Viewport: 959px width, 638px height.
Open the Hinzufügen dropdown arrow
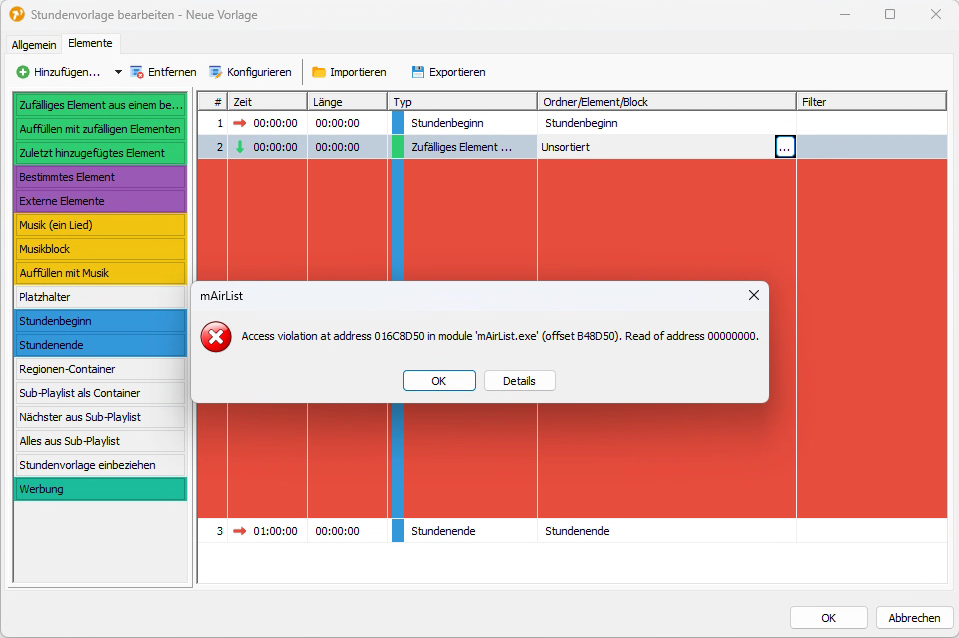pyautogui.click(x=118, y=72)
